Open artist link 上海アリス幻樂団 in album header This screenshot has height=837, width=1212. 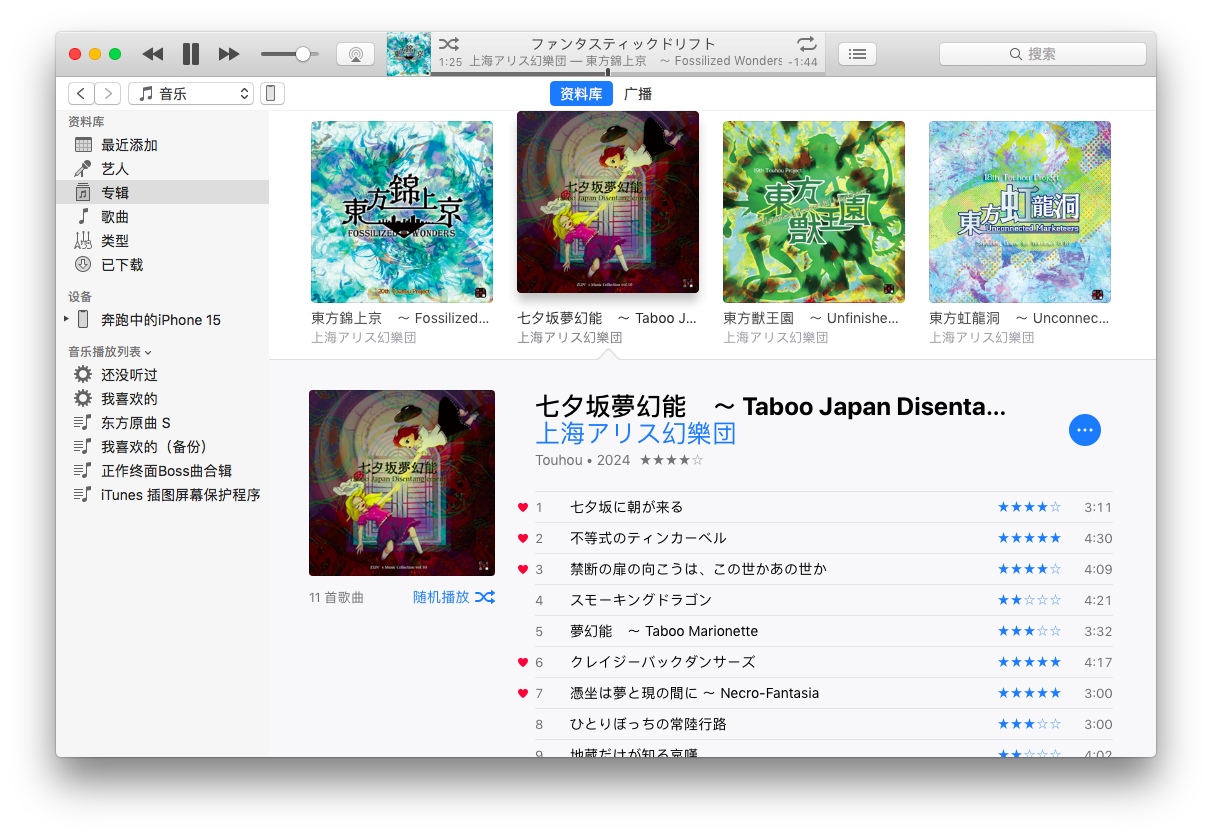pos(636,433)
